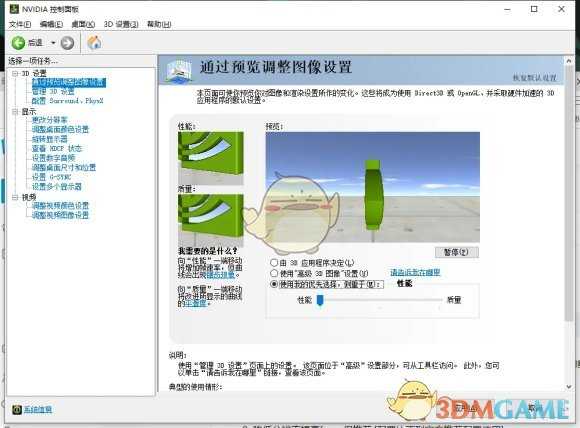580x428 pixels.
Task: Open the 文件(F) menu
Action: point(20,24)
